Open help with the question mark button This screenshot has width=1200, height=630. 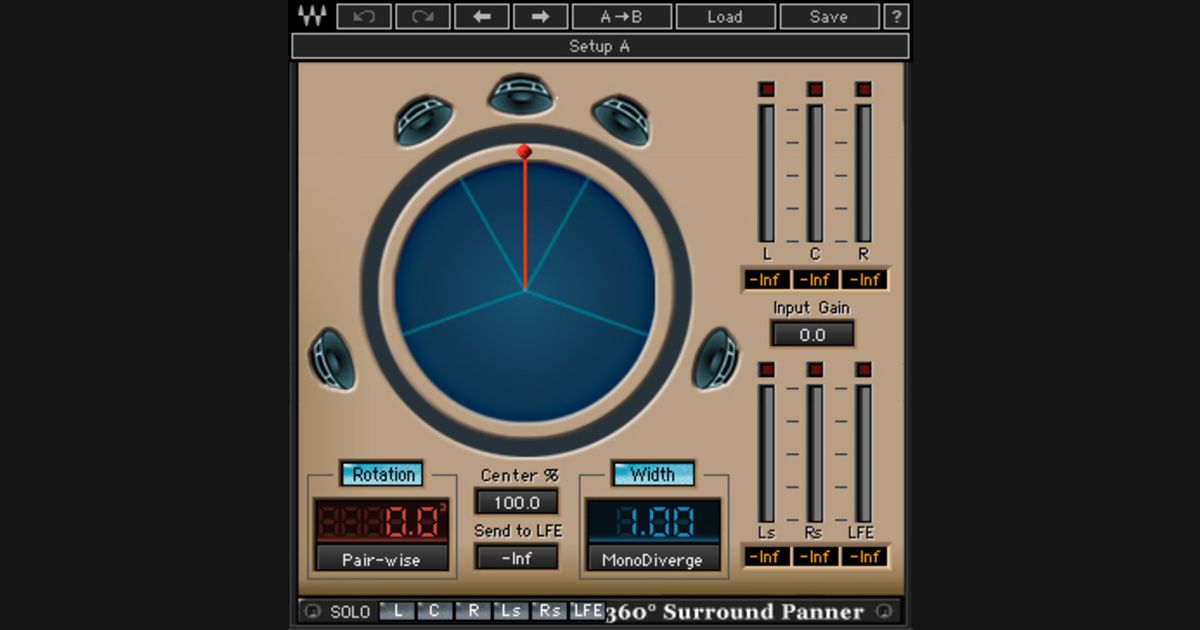point(897,16)
